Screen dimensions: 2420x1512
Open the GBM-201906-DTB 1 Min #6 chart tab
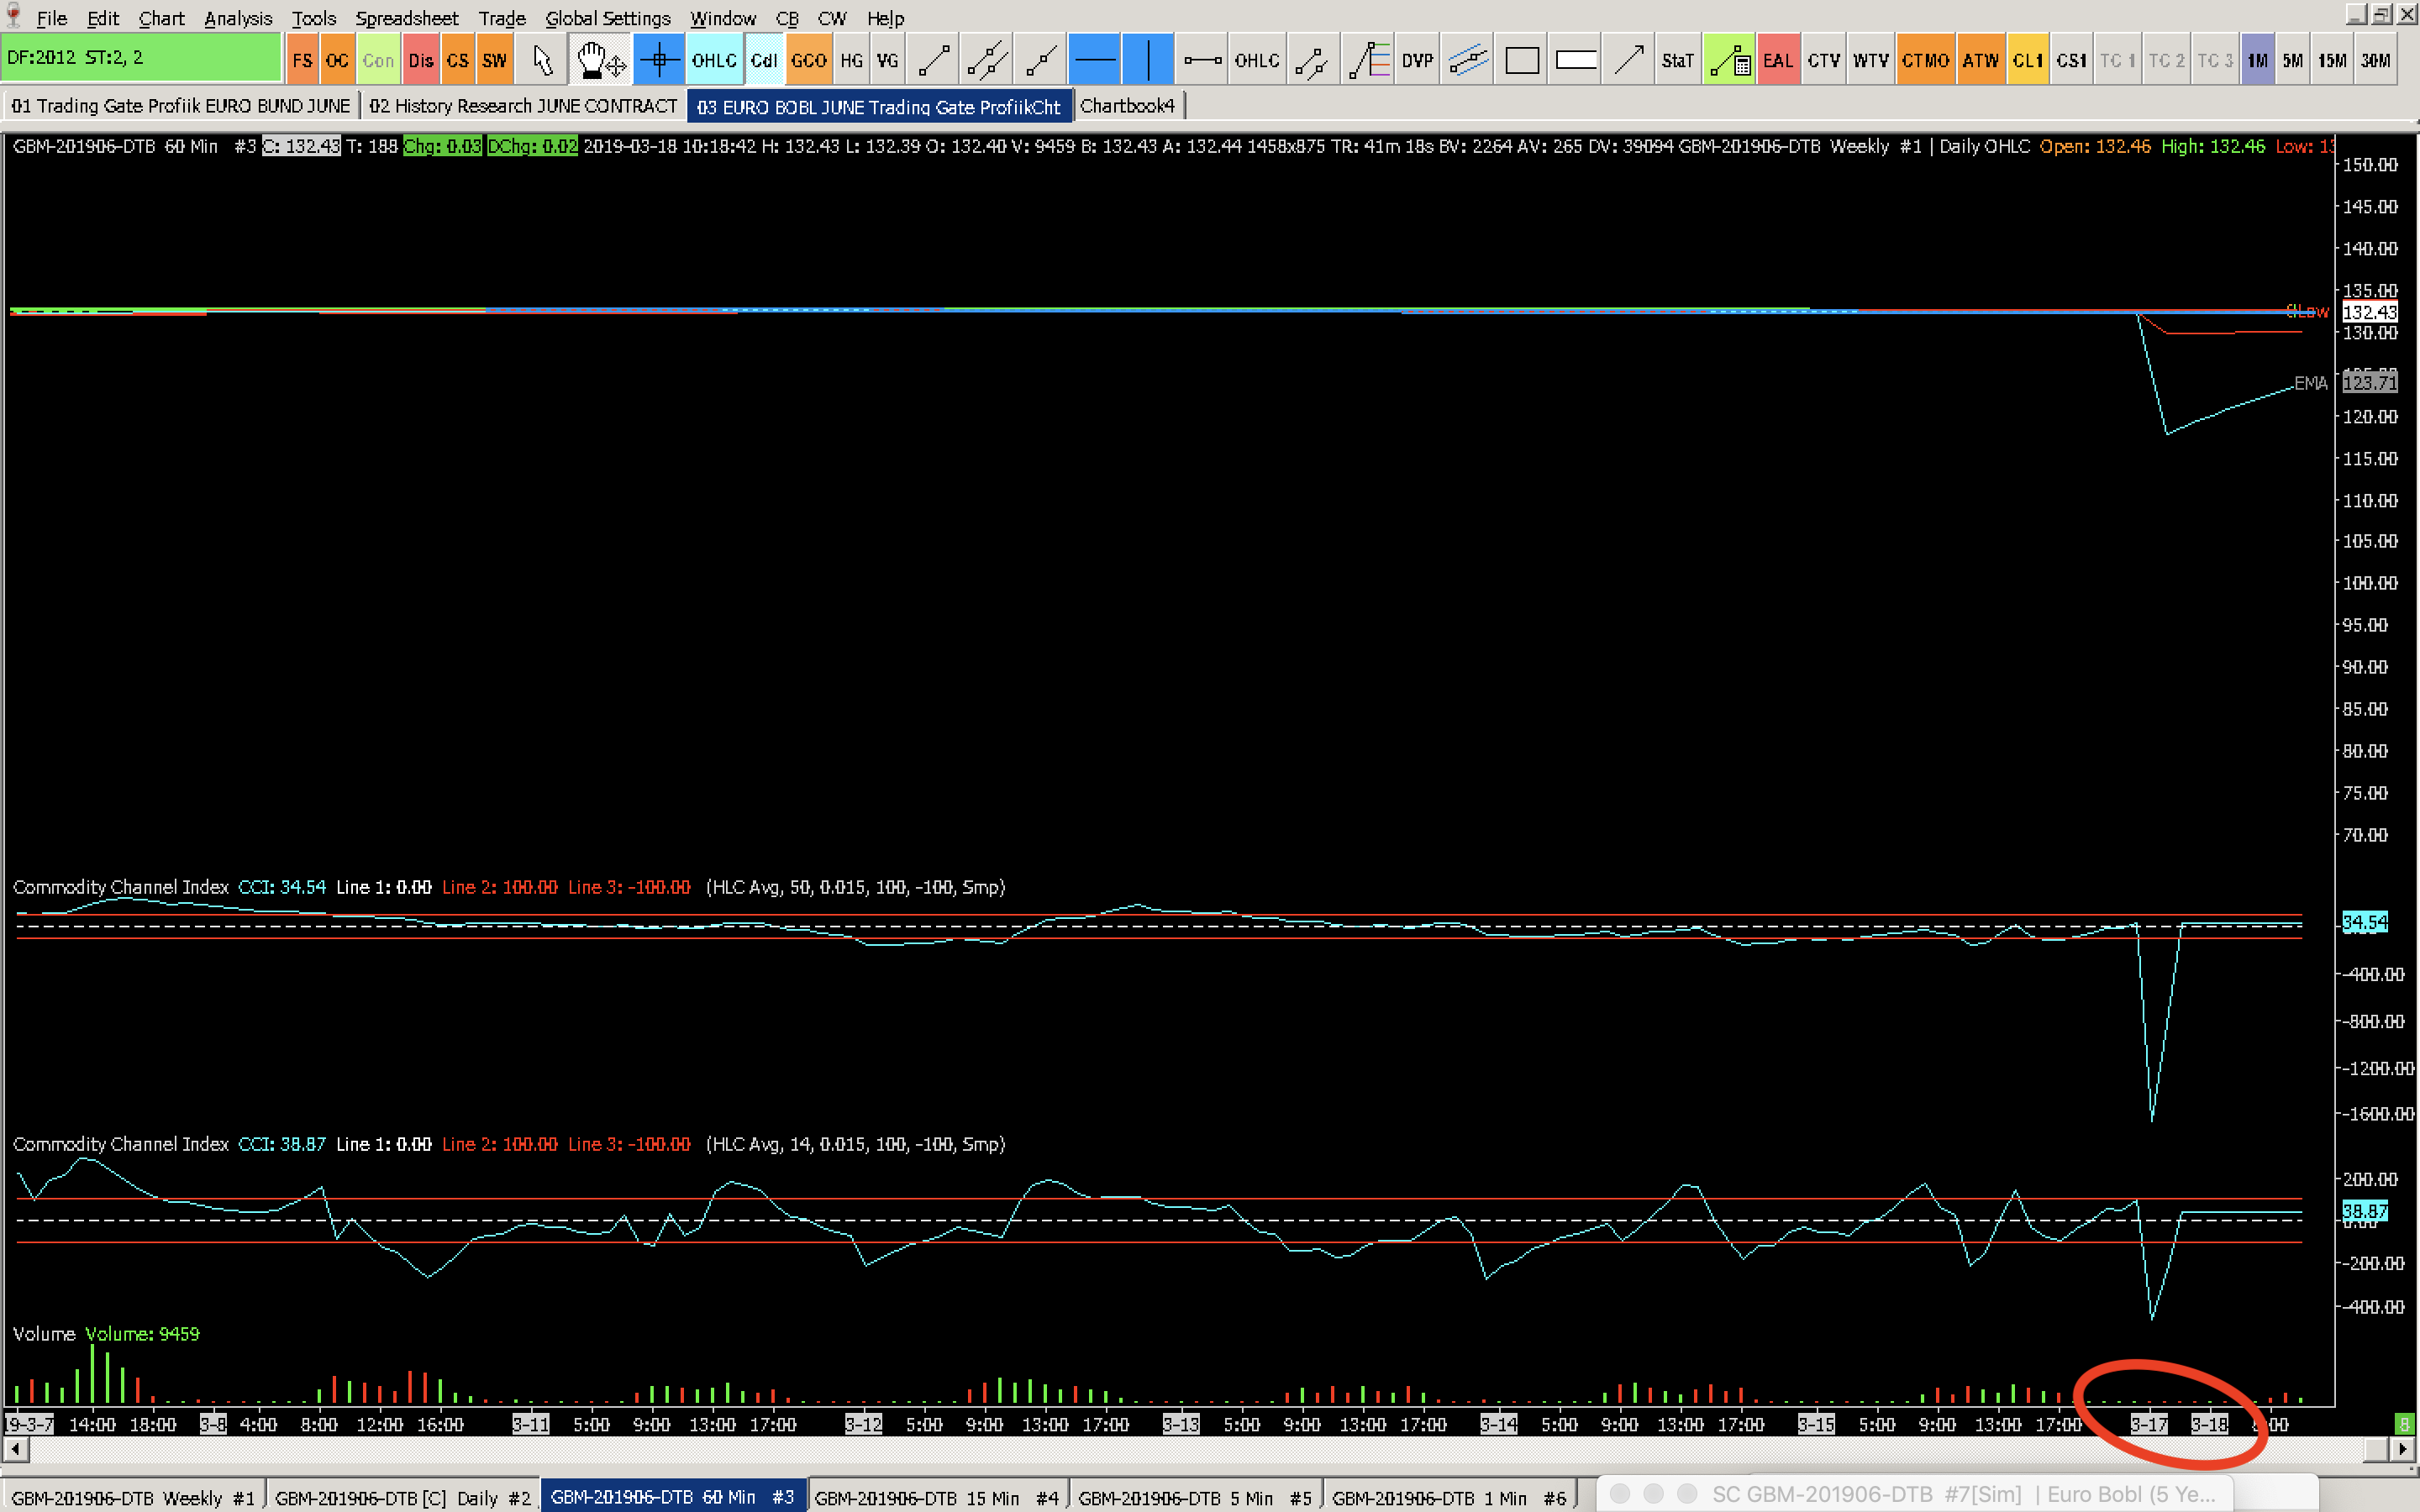coord(1449,1497)
